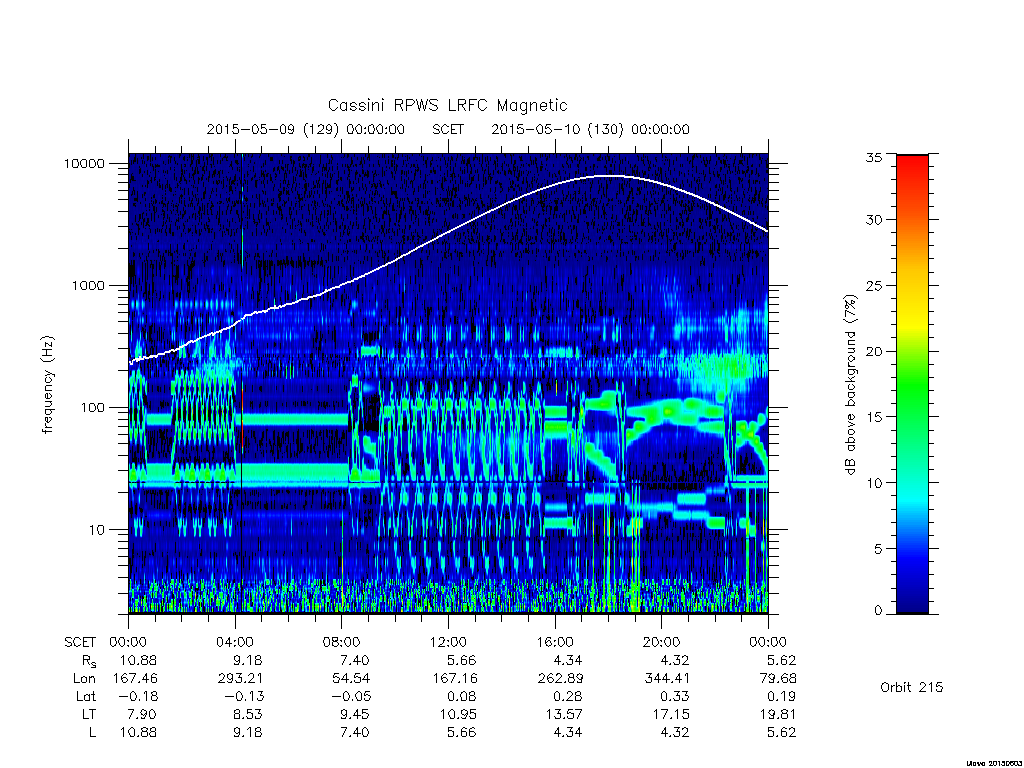Click the Lon row label

tap(85, 679)
